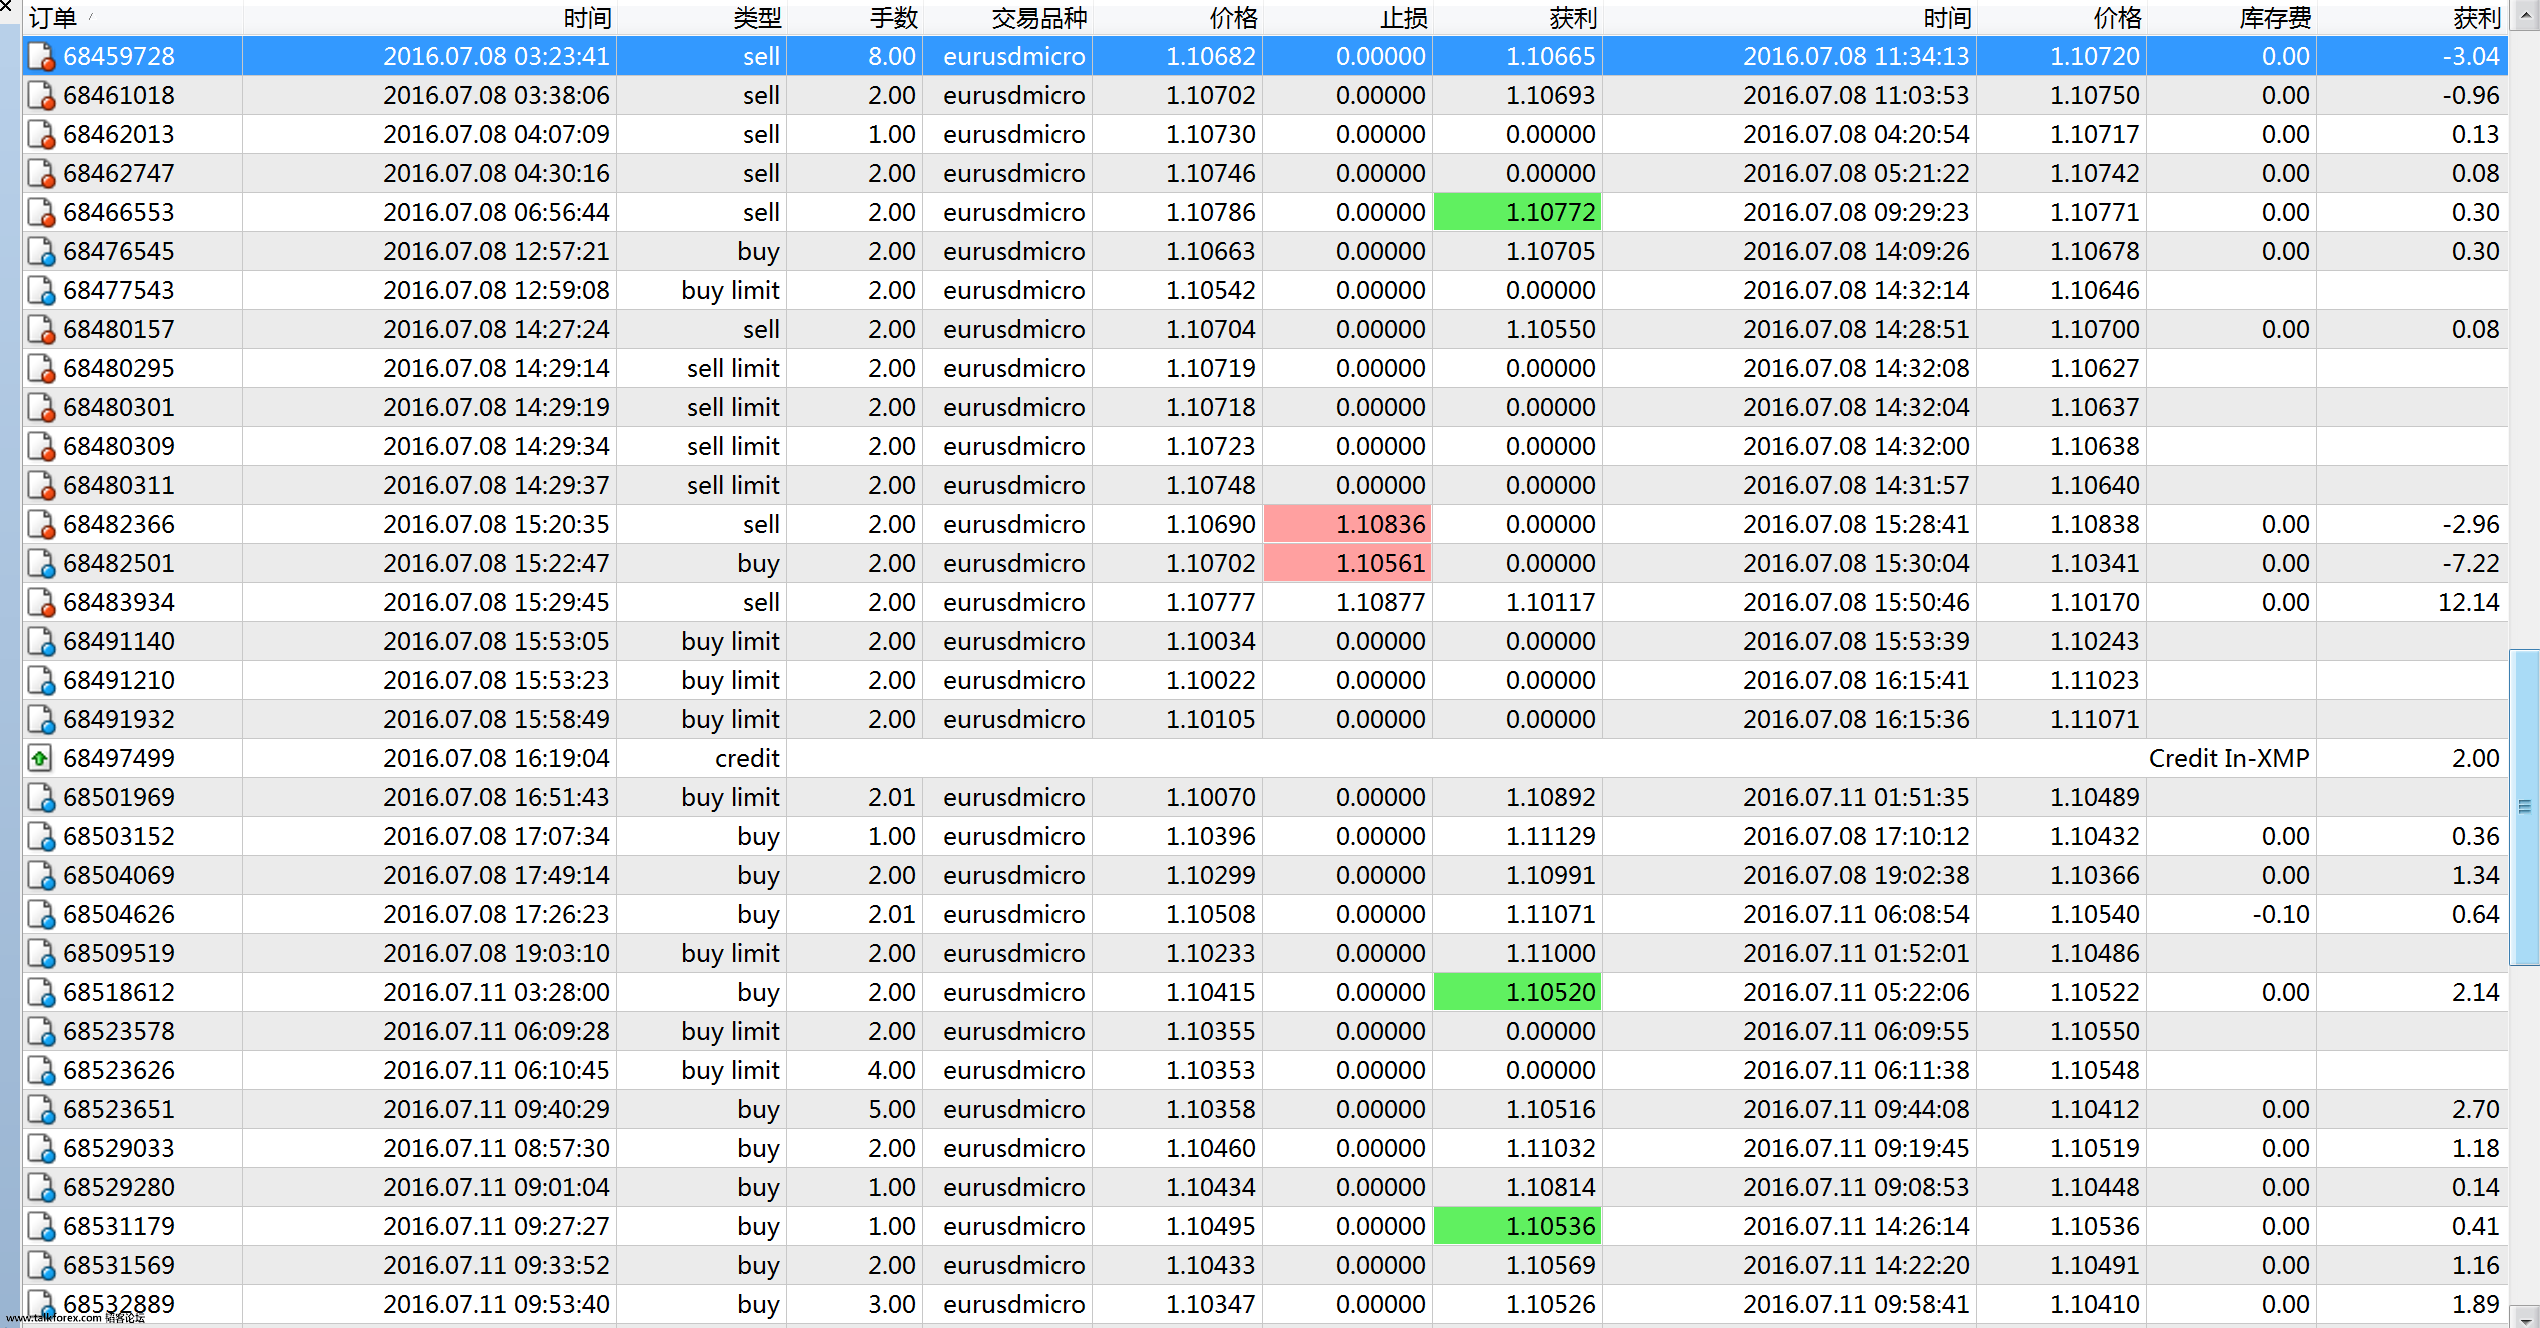
Task: Select order number 68509519
Action: tap(119, 954)
